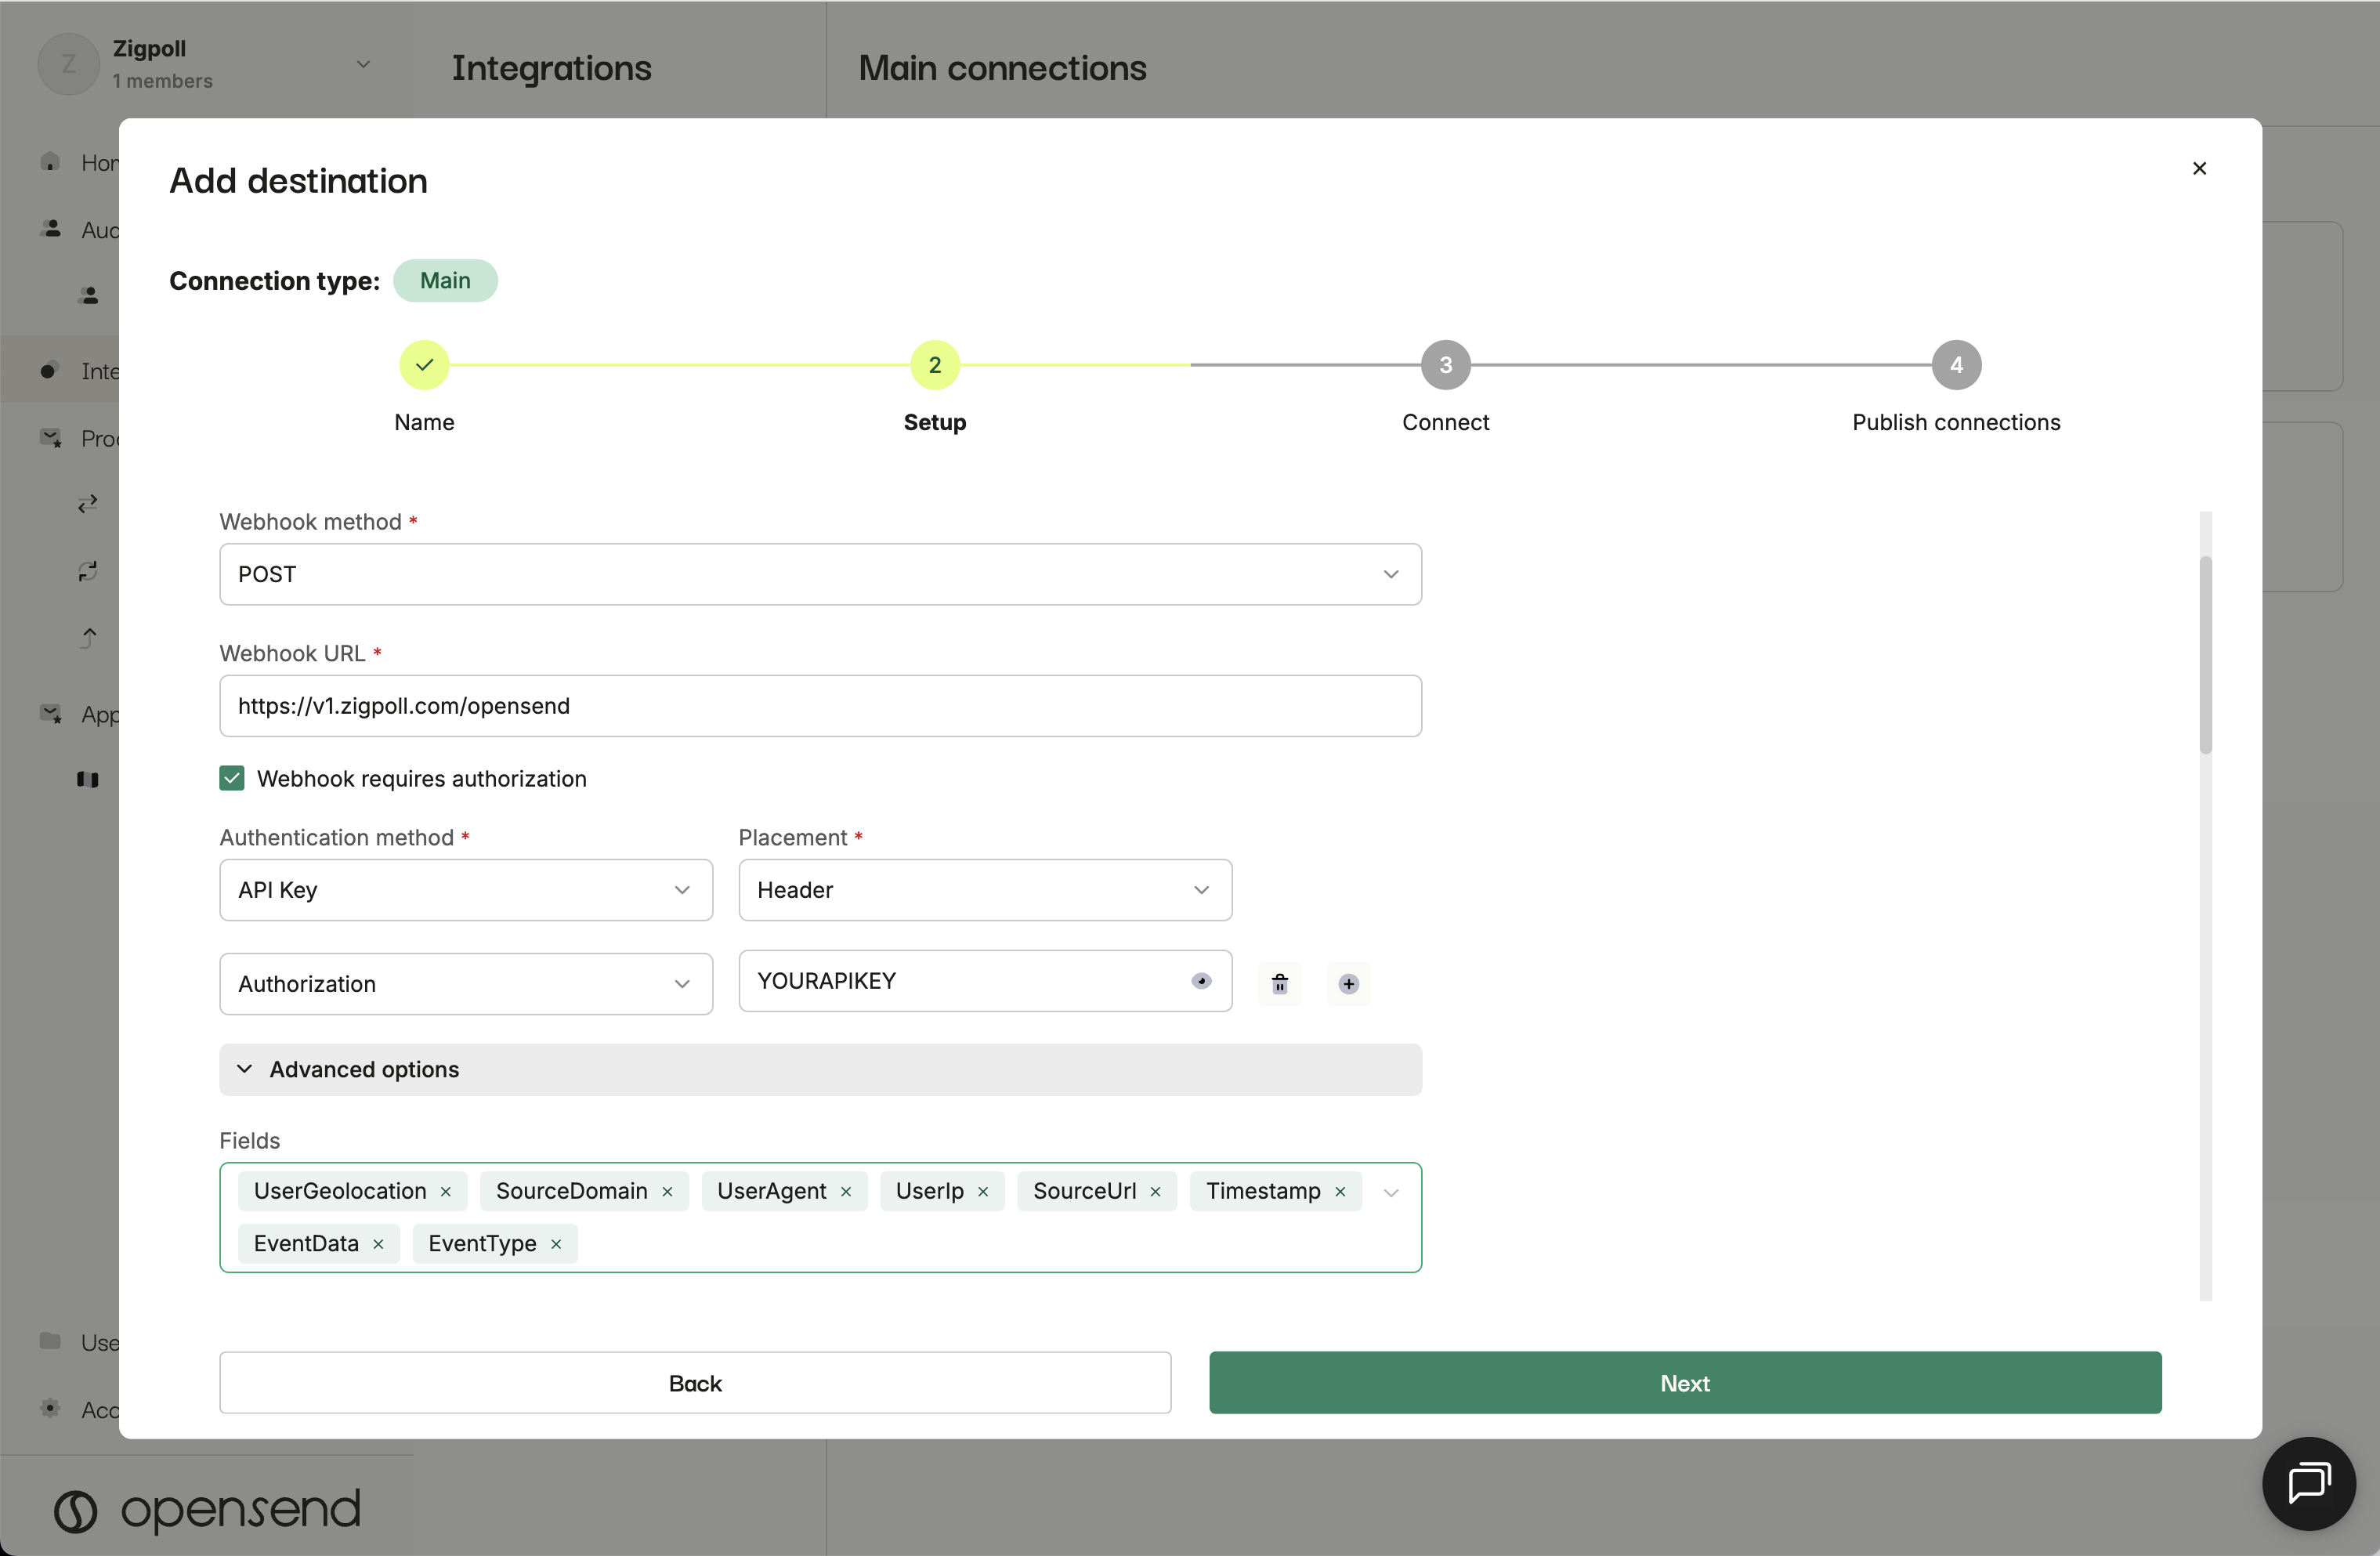2380x1556 pixels.
Task: Remove the UserGeolocation field tag
Action: tap(446, 1191)
